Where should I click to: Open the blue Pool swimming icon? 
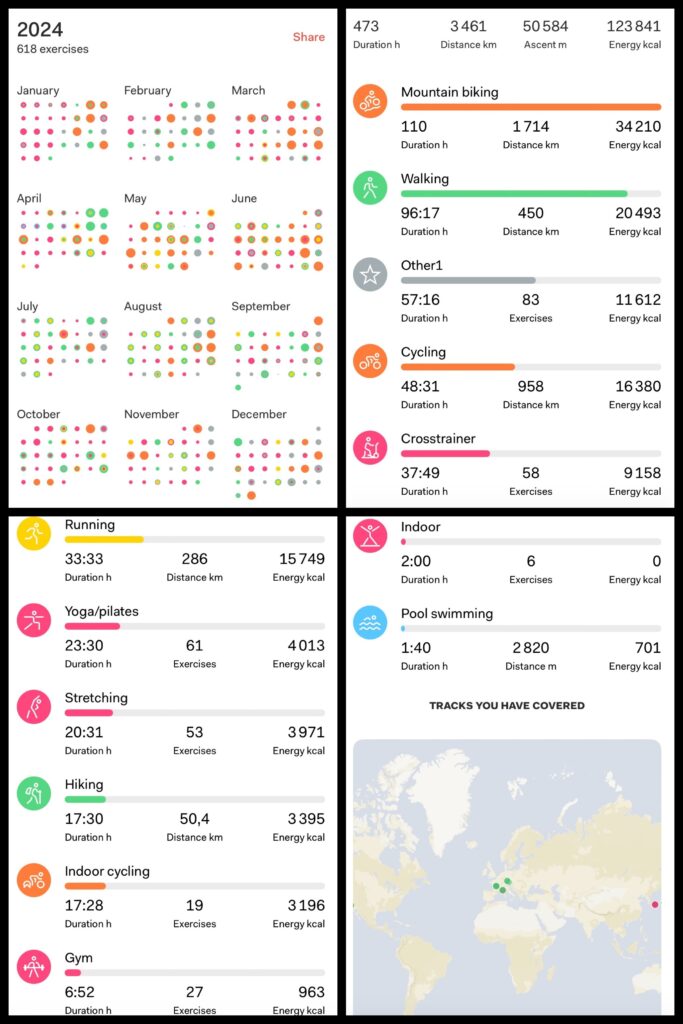coord(370,622)
